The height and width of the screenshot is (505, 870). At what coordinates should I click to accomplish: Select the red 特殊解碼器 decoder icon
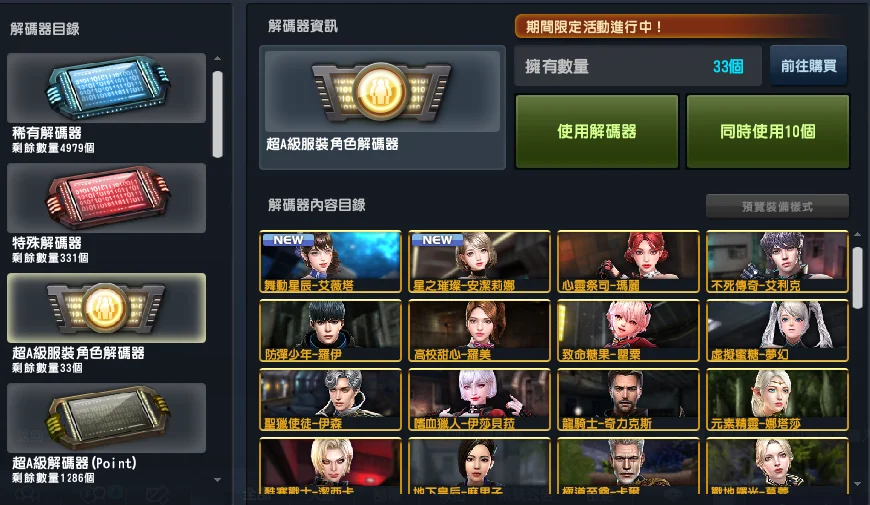(x=107, y=198)
